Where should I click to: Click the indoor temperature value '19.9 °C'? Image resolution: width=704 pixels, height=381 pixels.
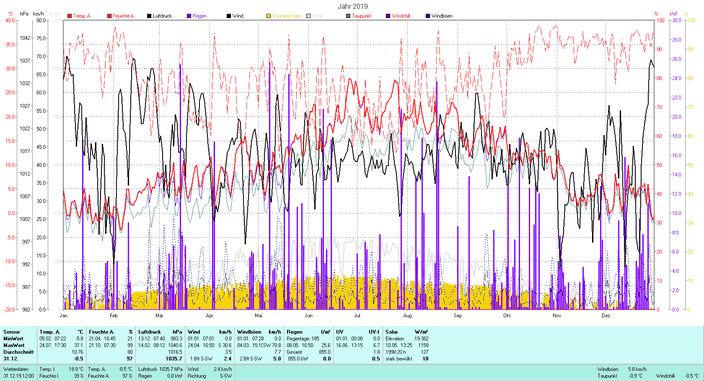click(76, 369)
